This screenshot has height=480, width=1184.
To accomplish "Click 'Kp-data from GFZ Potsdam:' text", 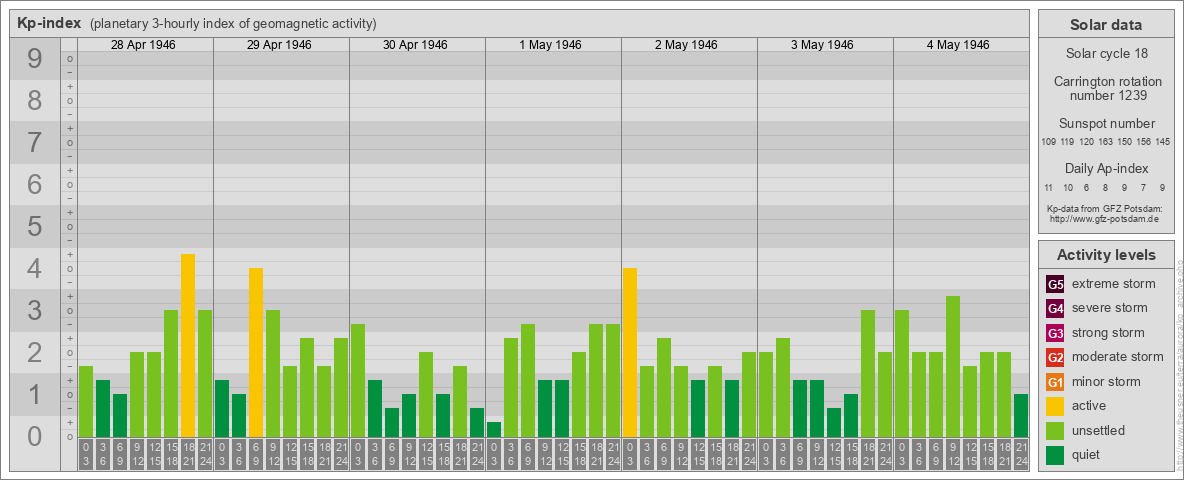I will (x=1106, y=208).
